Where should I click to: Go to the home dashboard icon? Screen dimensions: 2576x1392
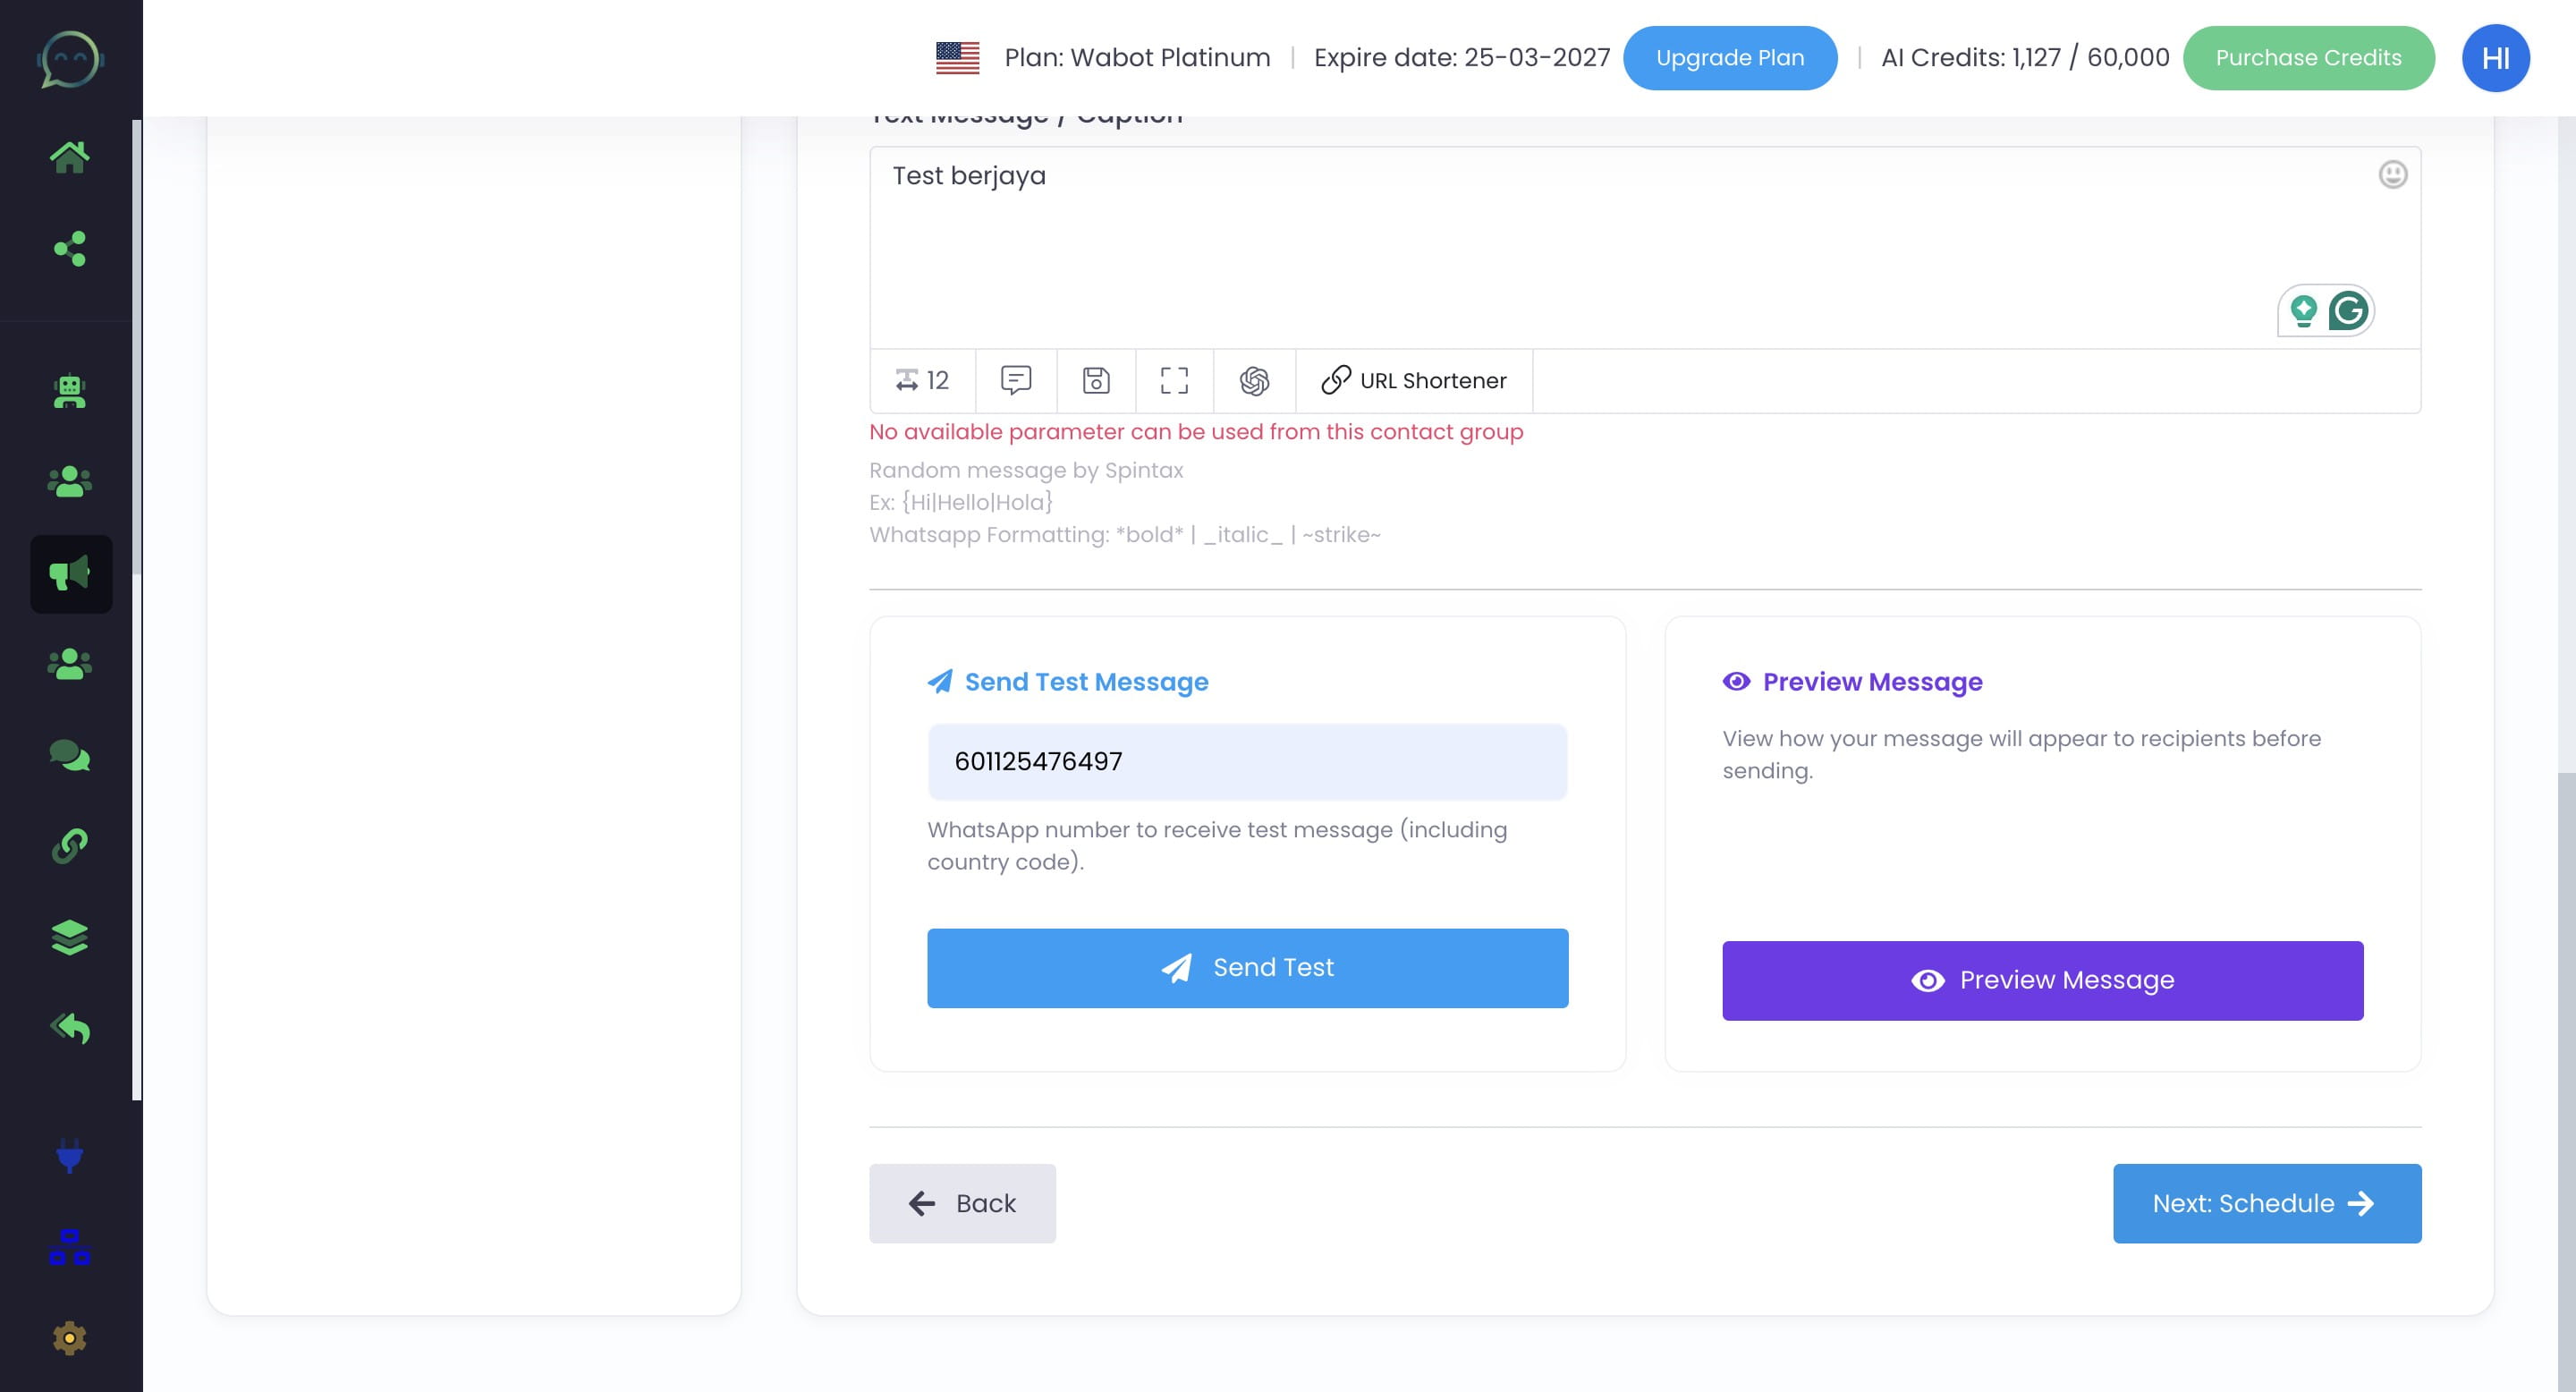70,157
